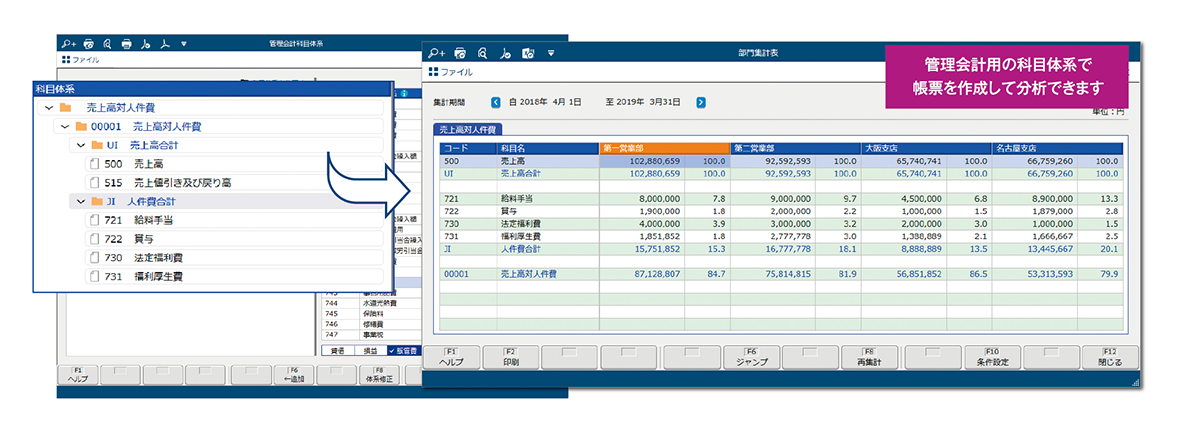The image size is (1200, 431).
Task: Select the 第一営業部 column header
Action: [664, 148]
